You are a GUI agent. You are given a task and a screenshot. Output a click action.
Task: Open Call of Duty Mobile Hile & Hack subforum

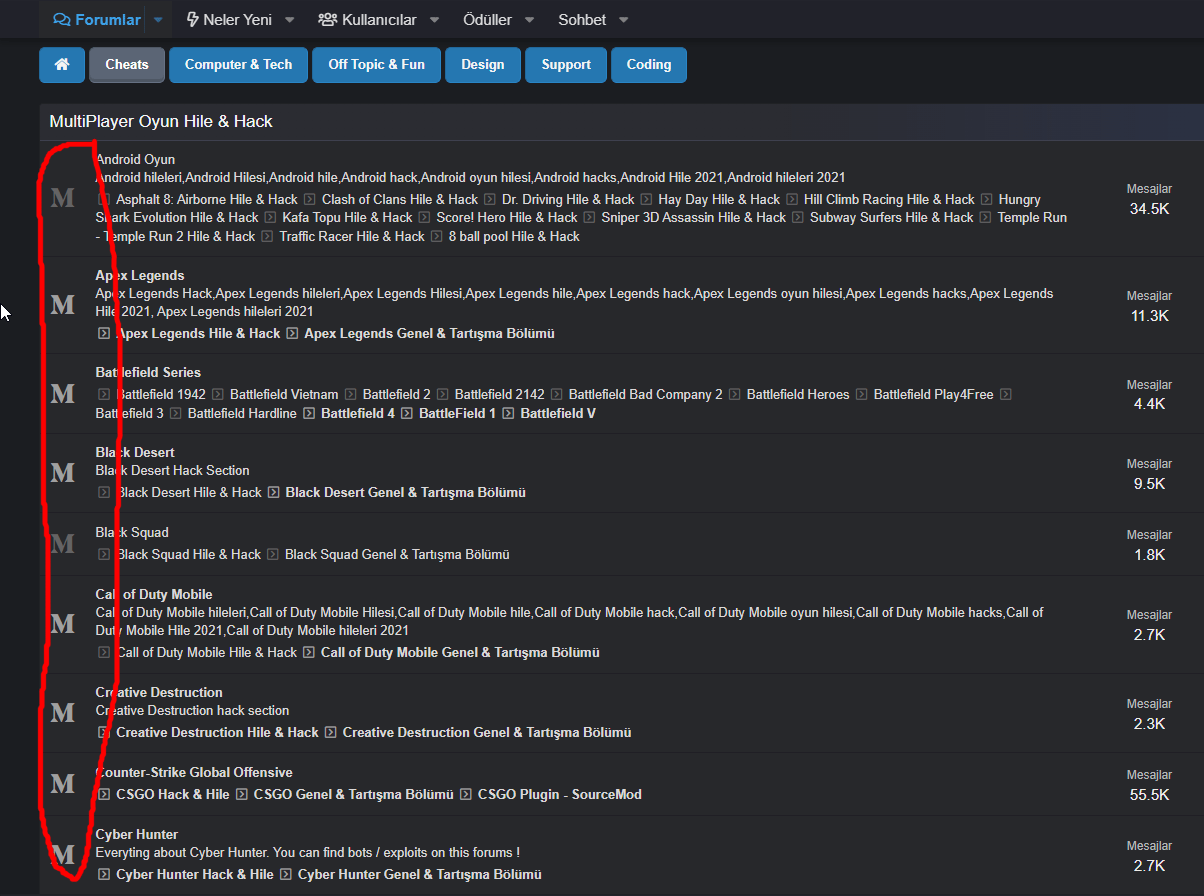pos(206,652)
